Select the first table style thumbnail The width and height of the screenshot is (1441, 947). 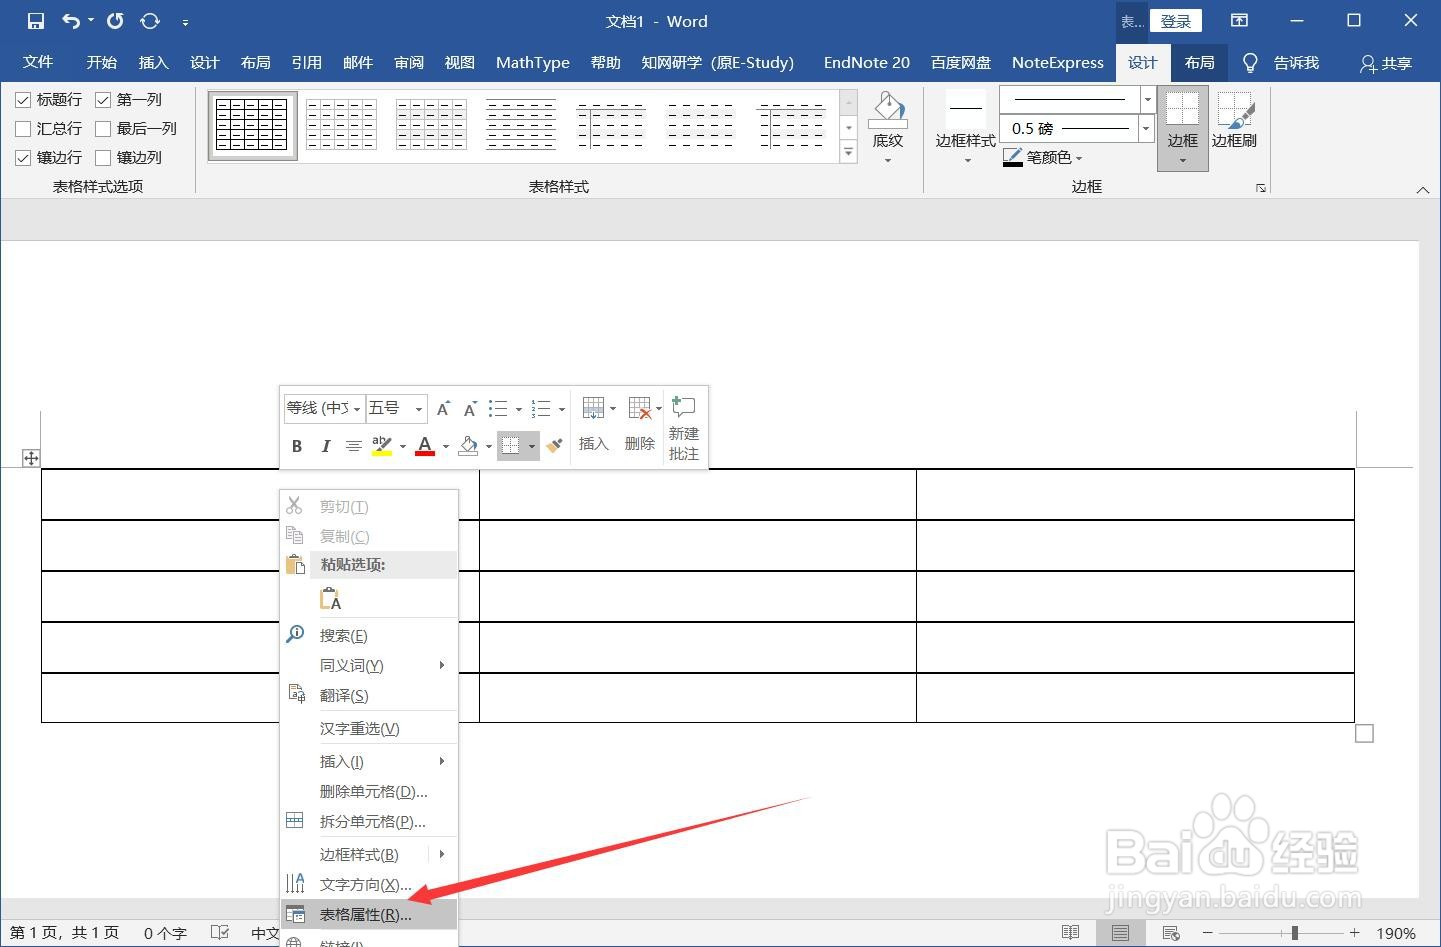252,125
